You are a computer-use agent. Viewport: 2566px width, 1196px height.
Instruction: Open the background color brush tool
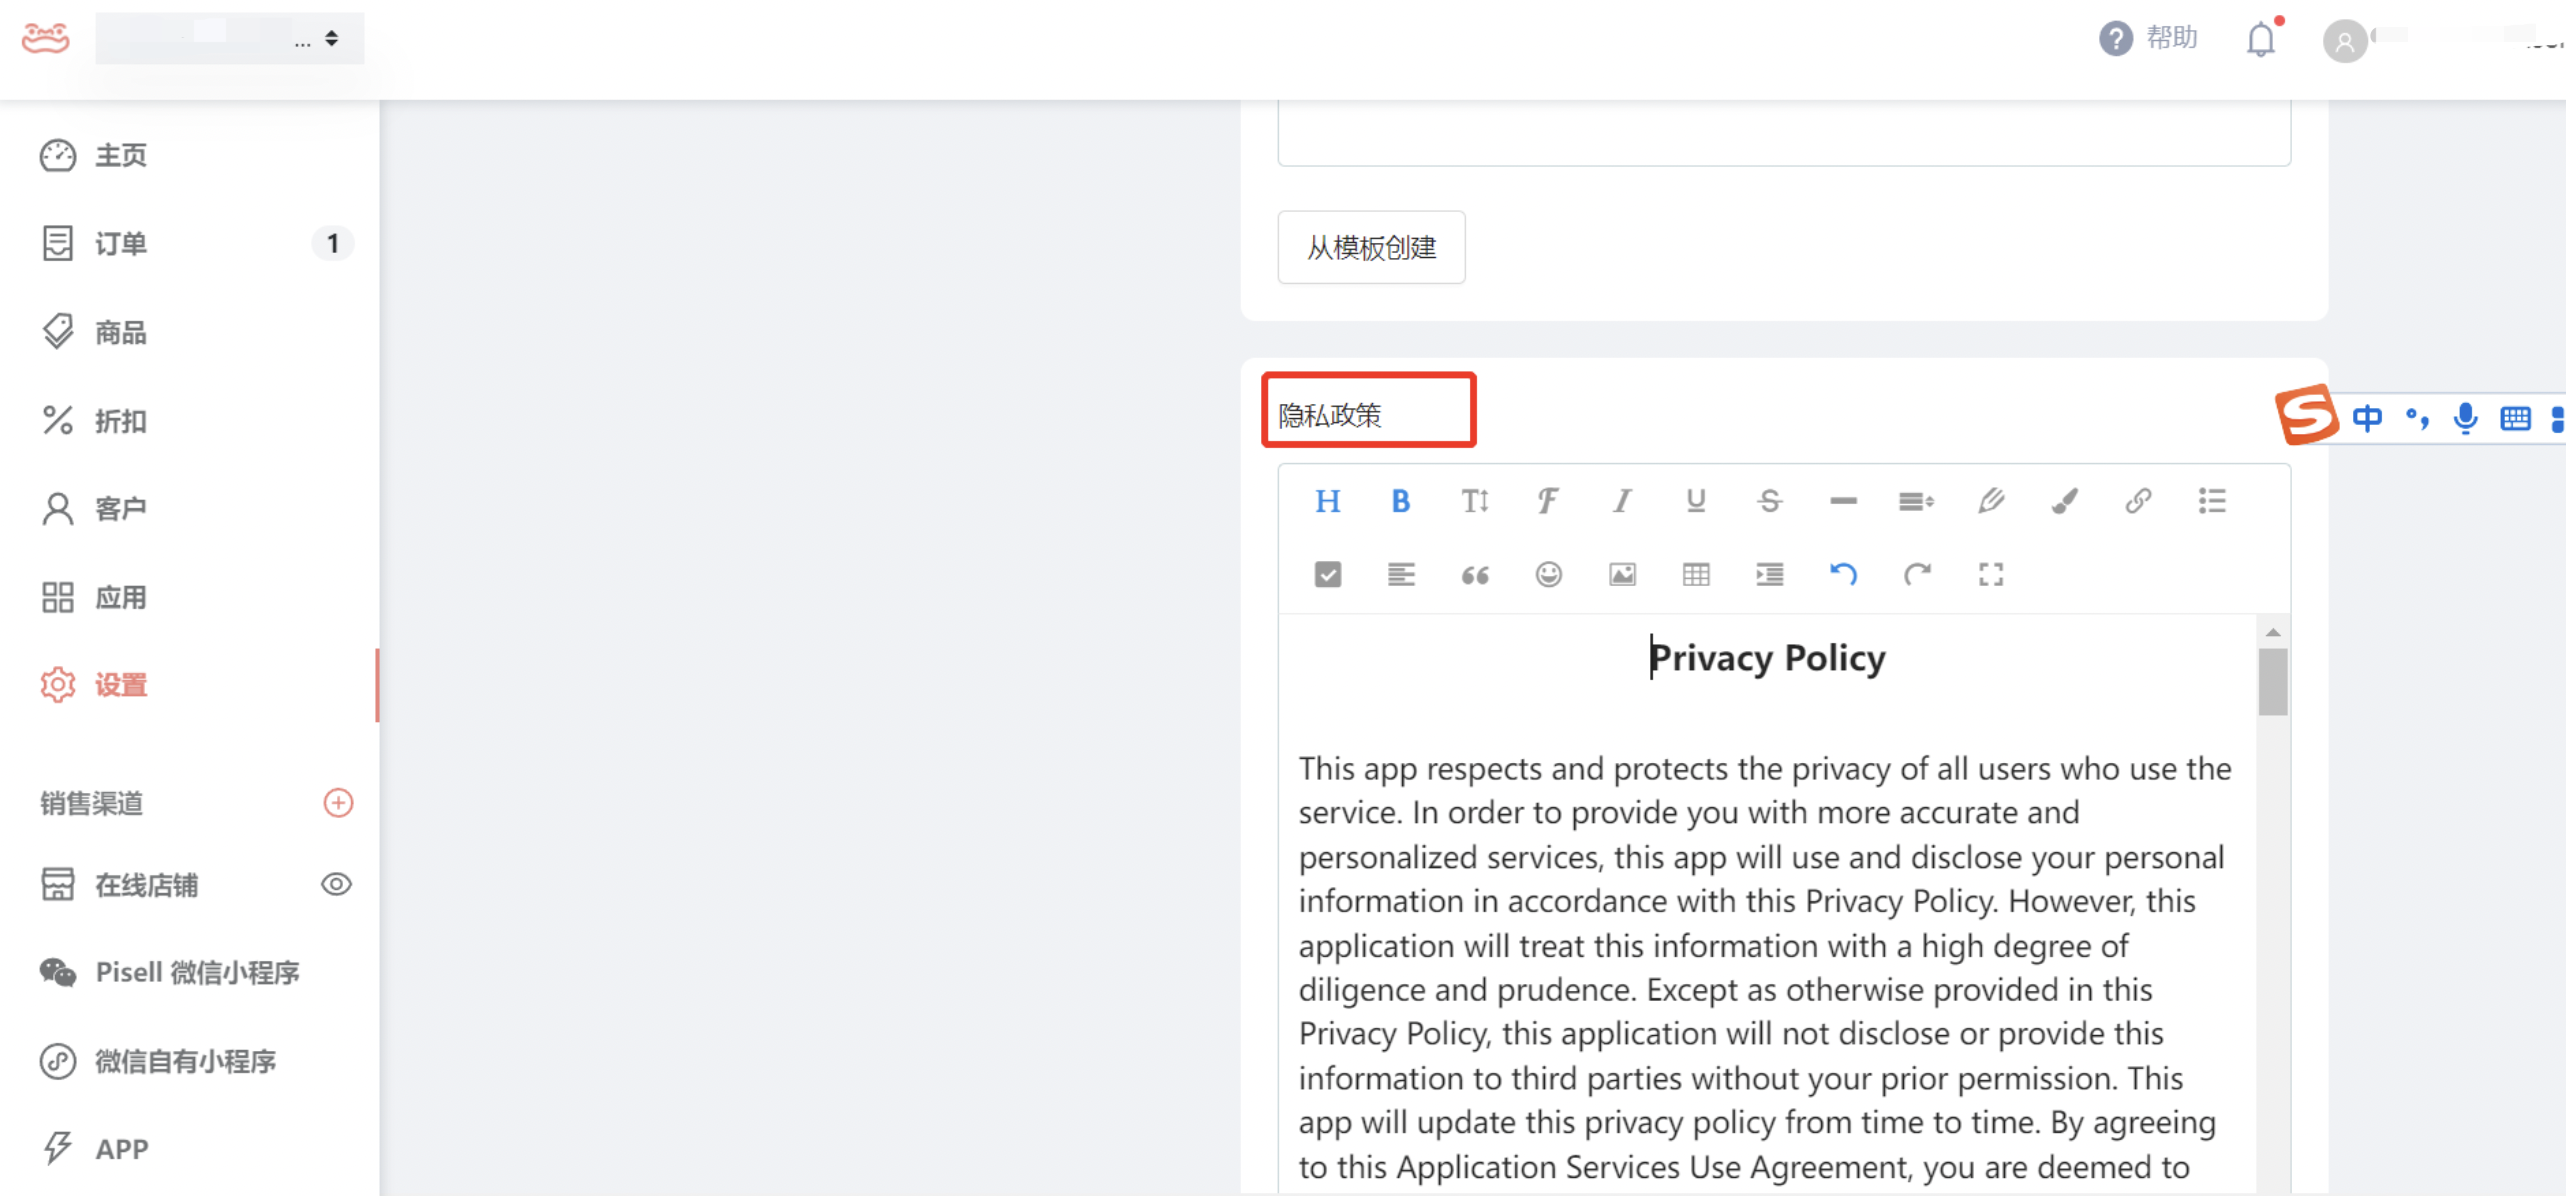click(2064, 501)
